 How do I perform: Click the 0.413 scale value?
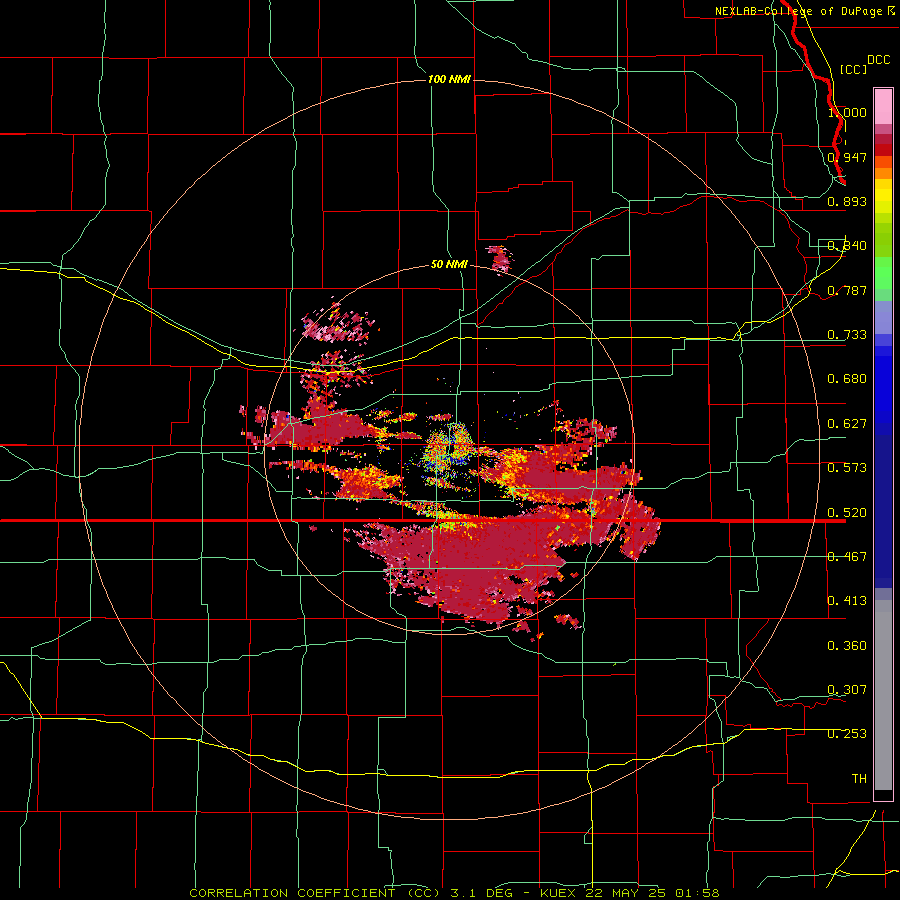tap(847, 601)
